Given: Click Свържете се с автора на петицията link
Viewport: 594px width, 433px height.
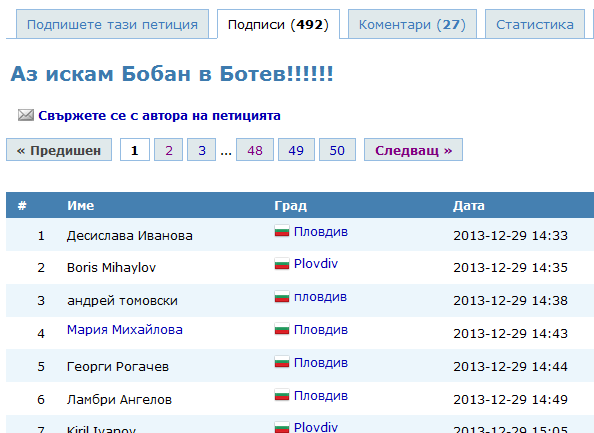Looking at the screenshot, I should [159, 116].
